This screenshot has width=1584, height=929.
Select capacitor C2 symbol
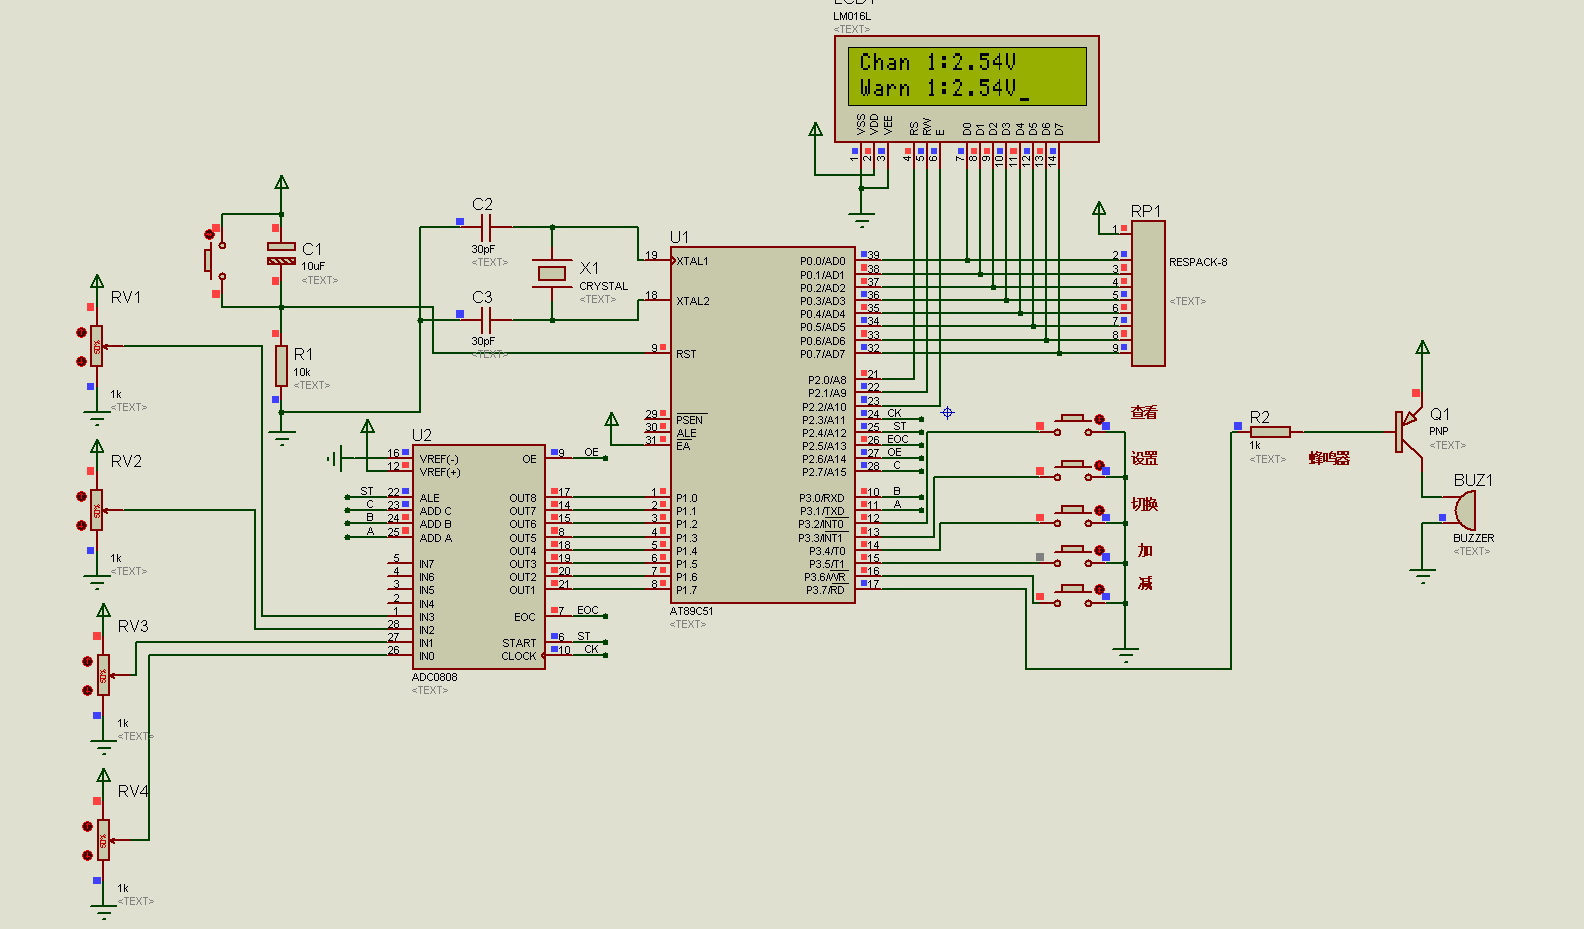485,228
